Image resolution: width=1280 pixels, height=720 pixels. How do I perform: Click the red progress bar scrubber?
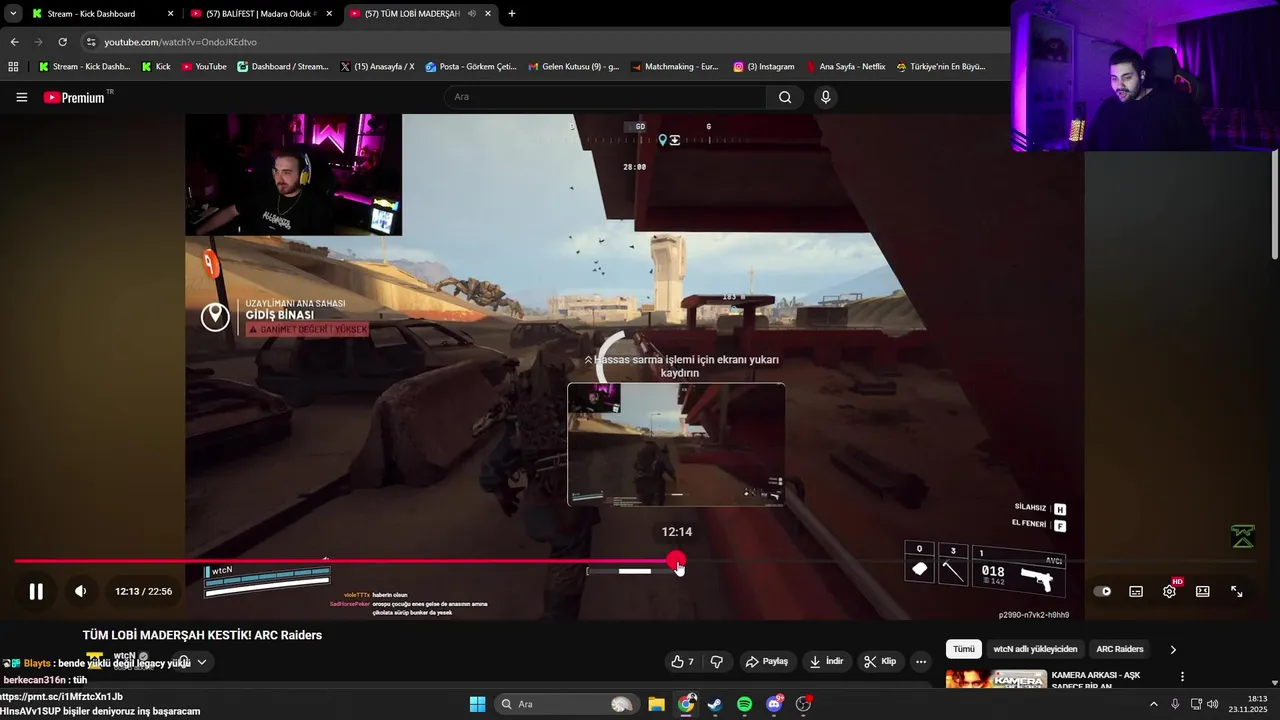[677, 561]
